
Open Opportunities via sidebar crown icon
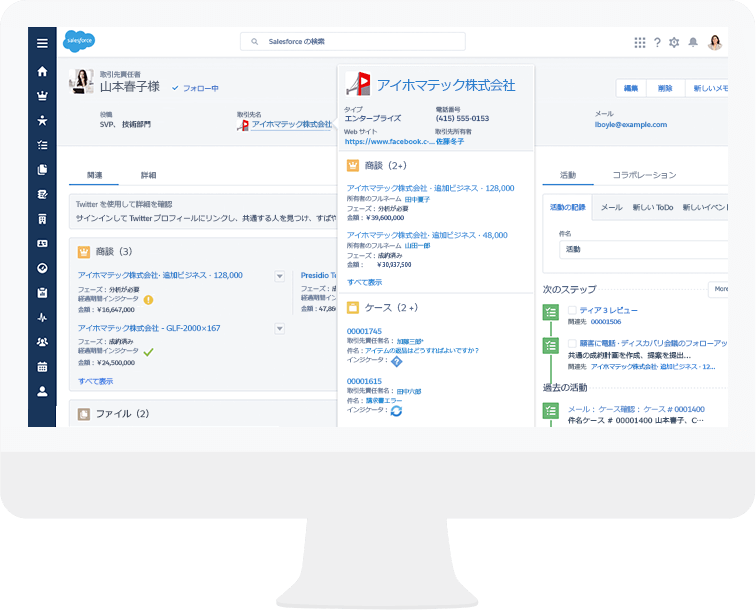click(x=42, y=96)
